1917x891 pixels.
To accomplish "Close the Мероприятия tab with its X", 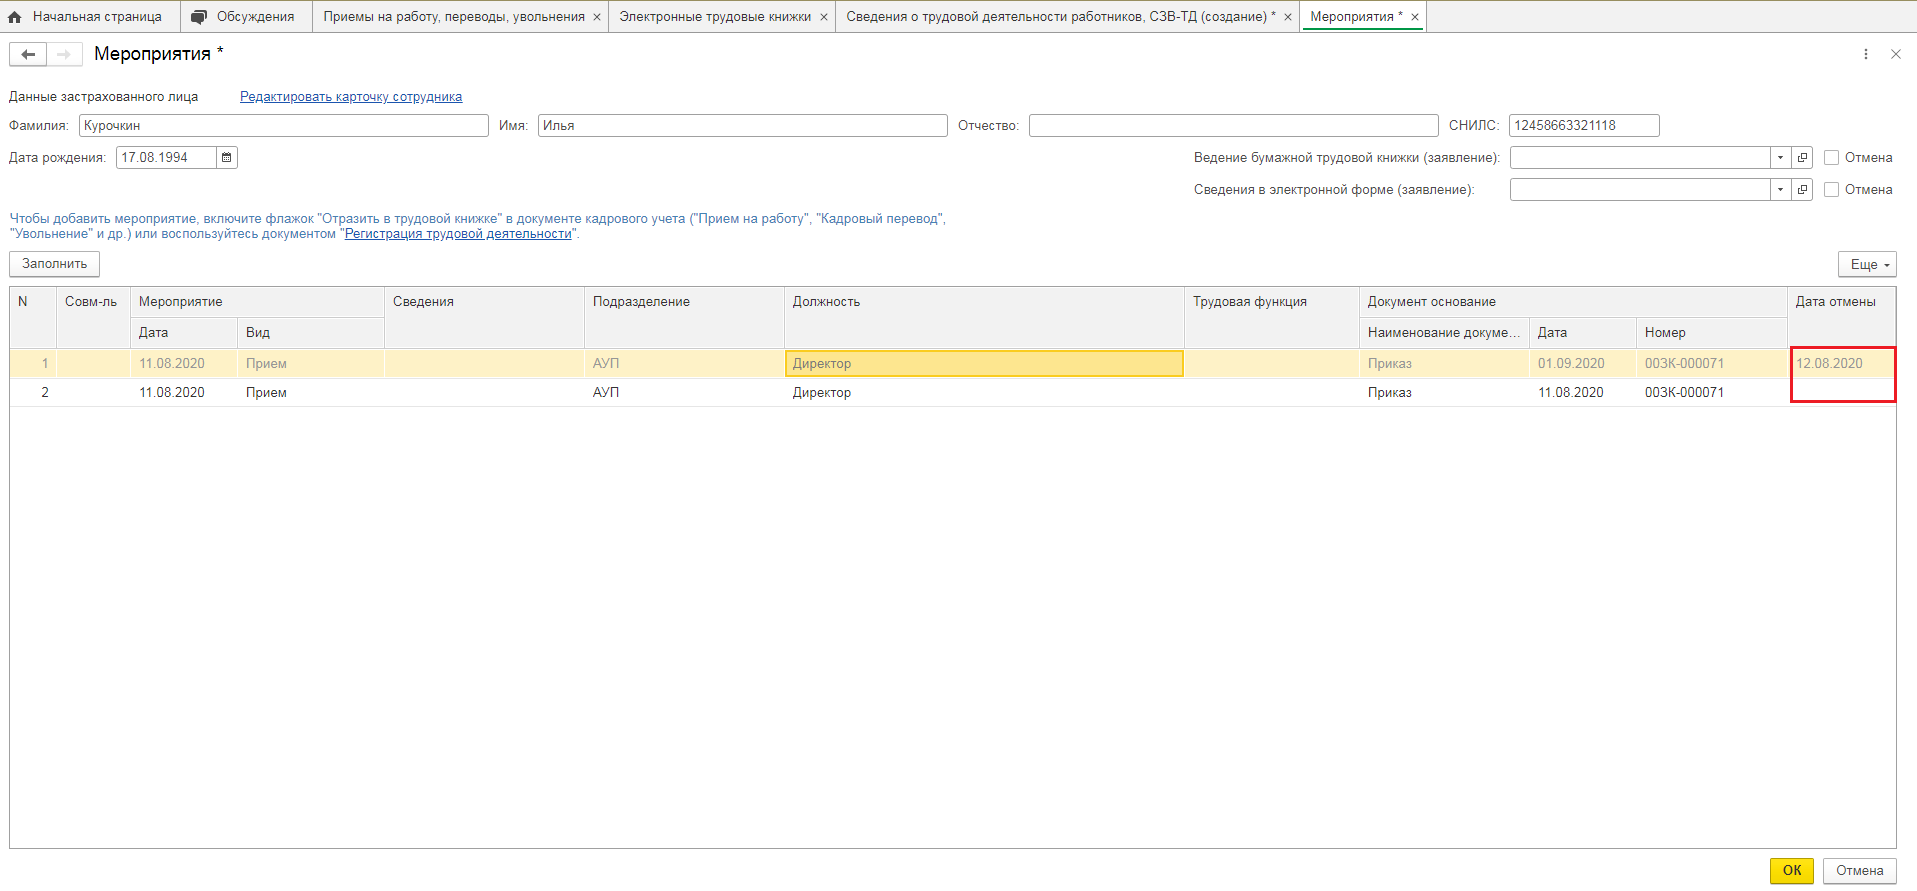I will point(1415,17).
